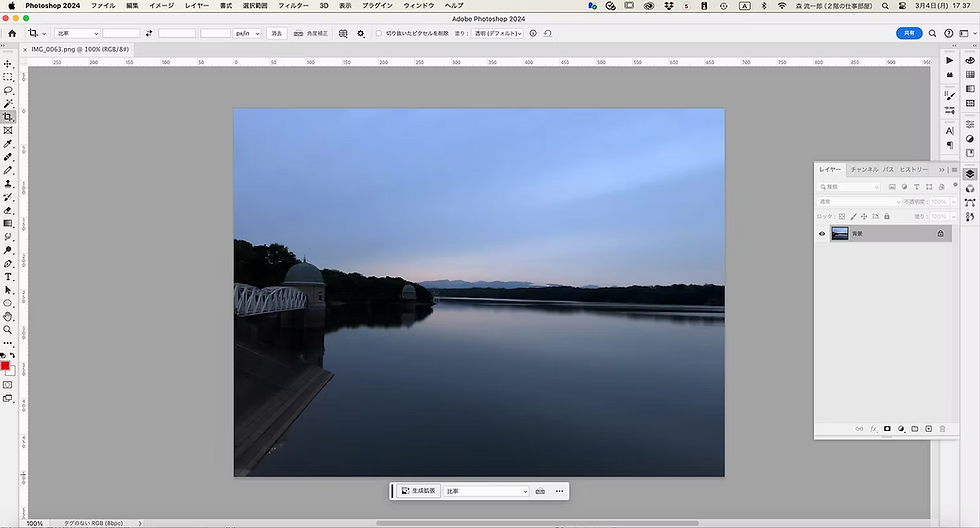The width and height of the screenshot is (980, 528).
Task: Click the 消去 clear button
Action: click(277, 34)
